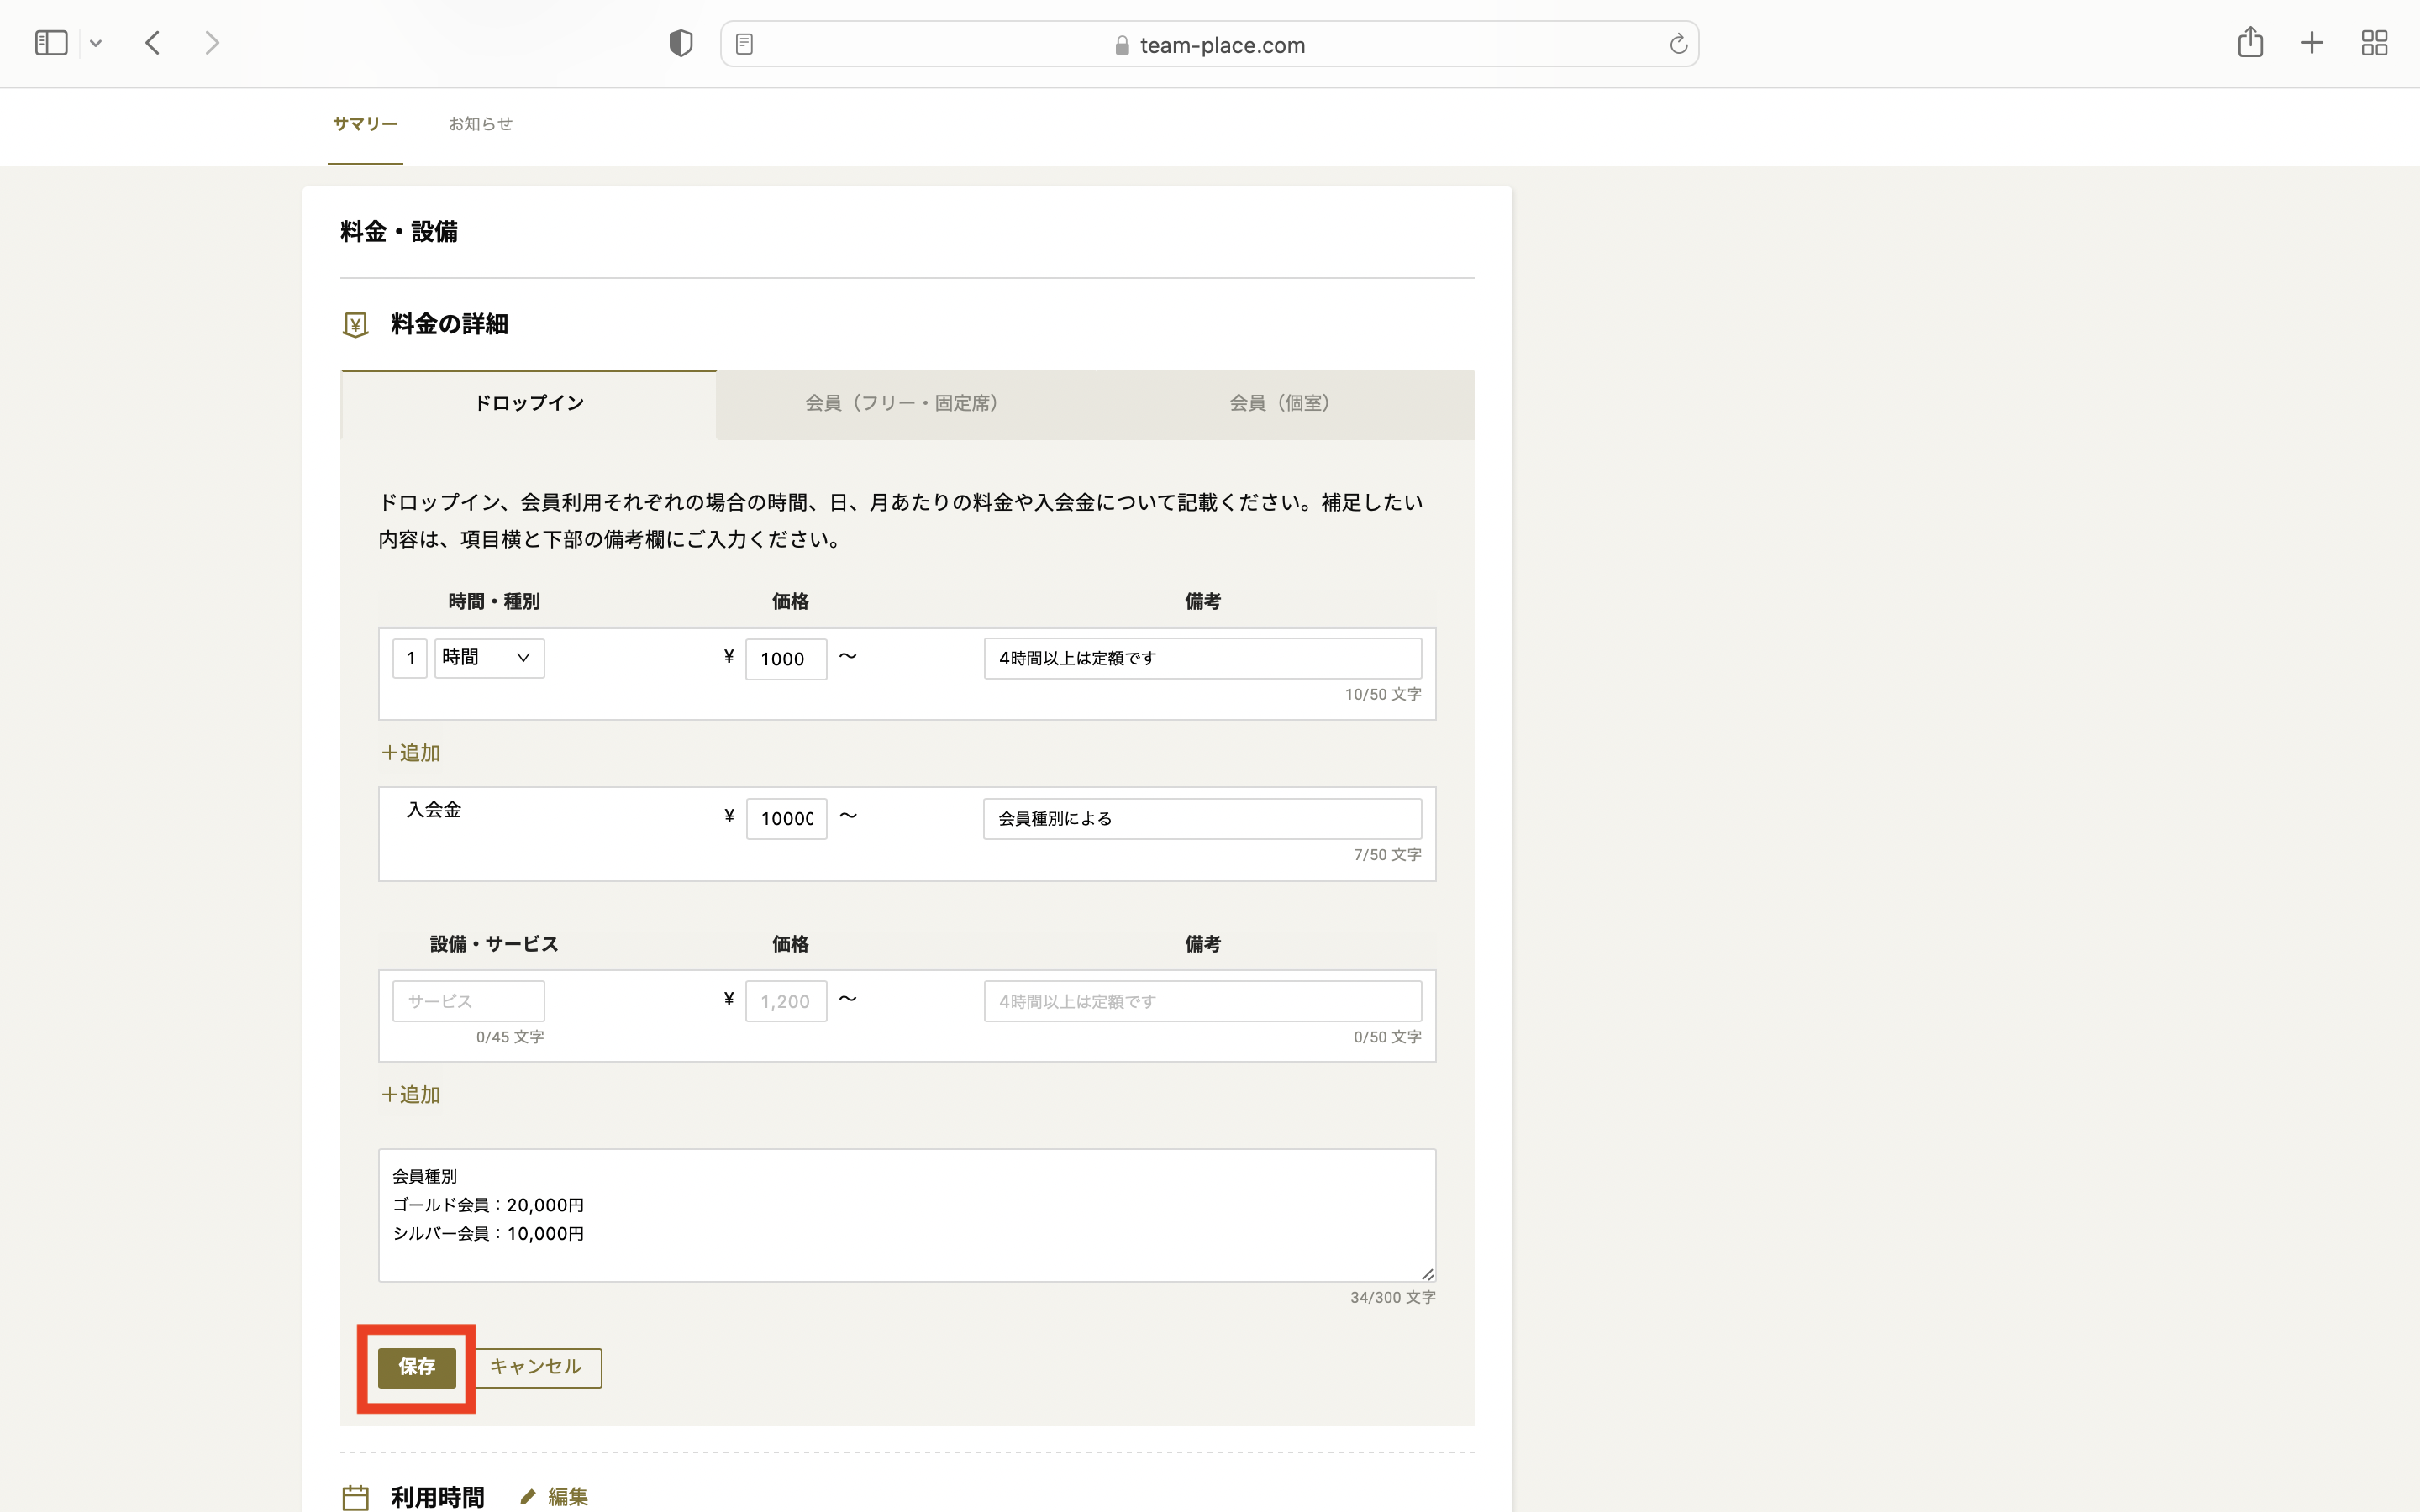Go back to previous page

click(153, 43)
